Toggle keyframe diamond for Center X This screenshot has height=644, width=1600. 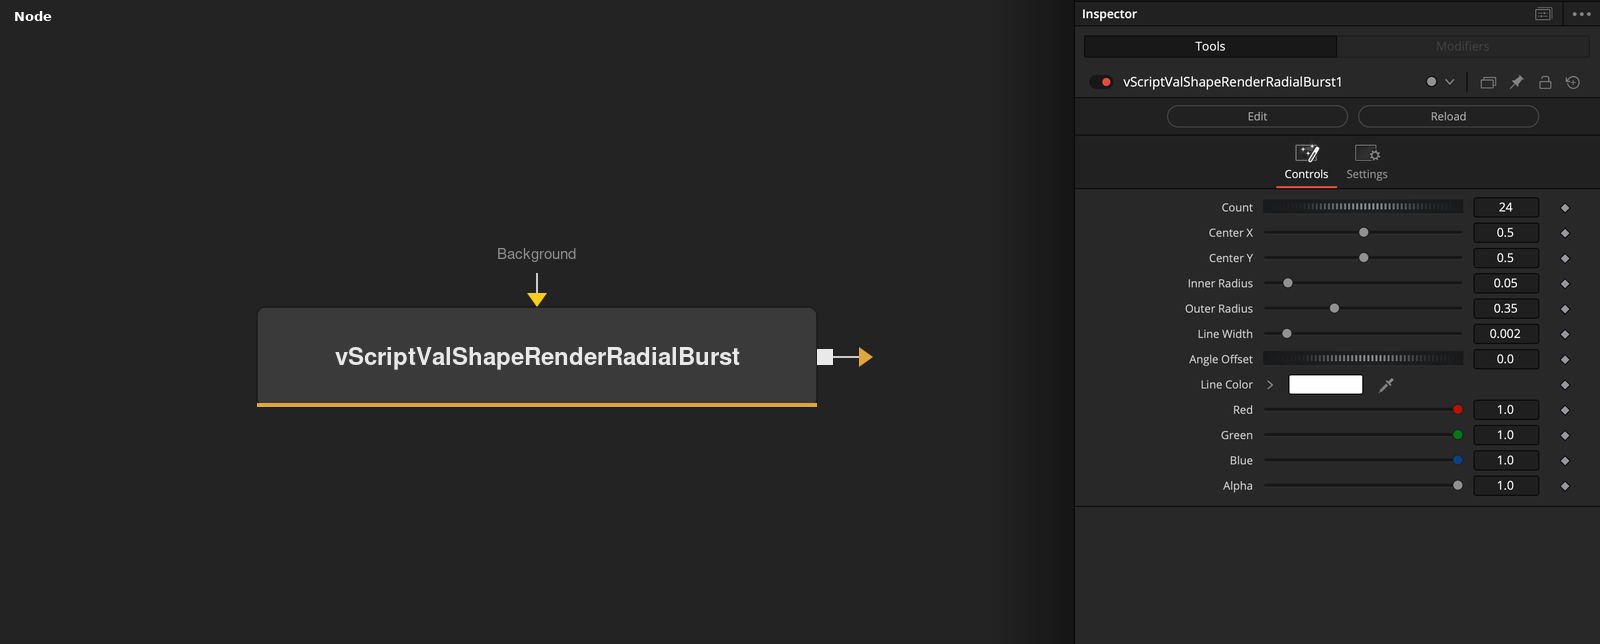pos(1565,233)
